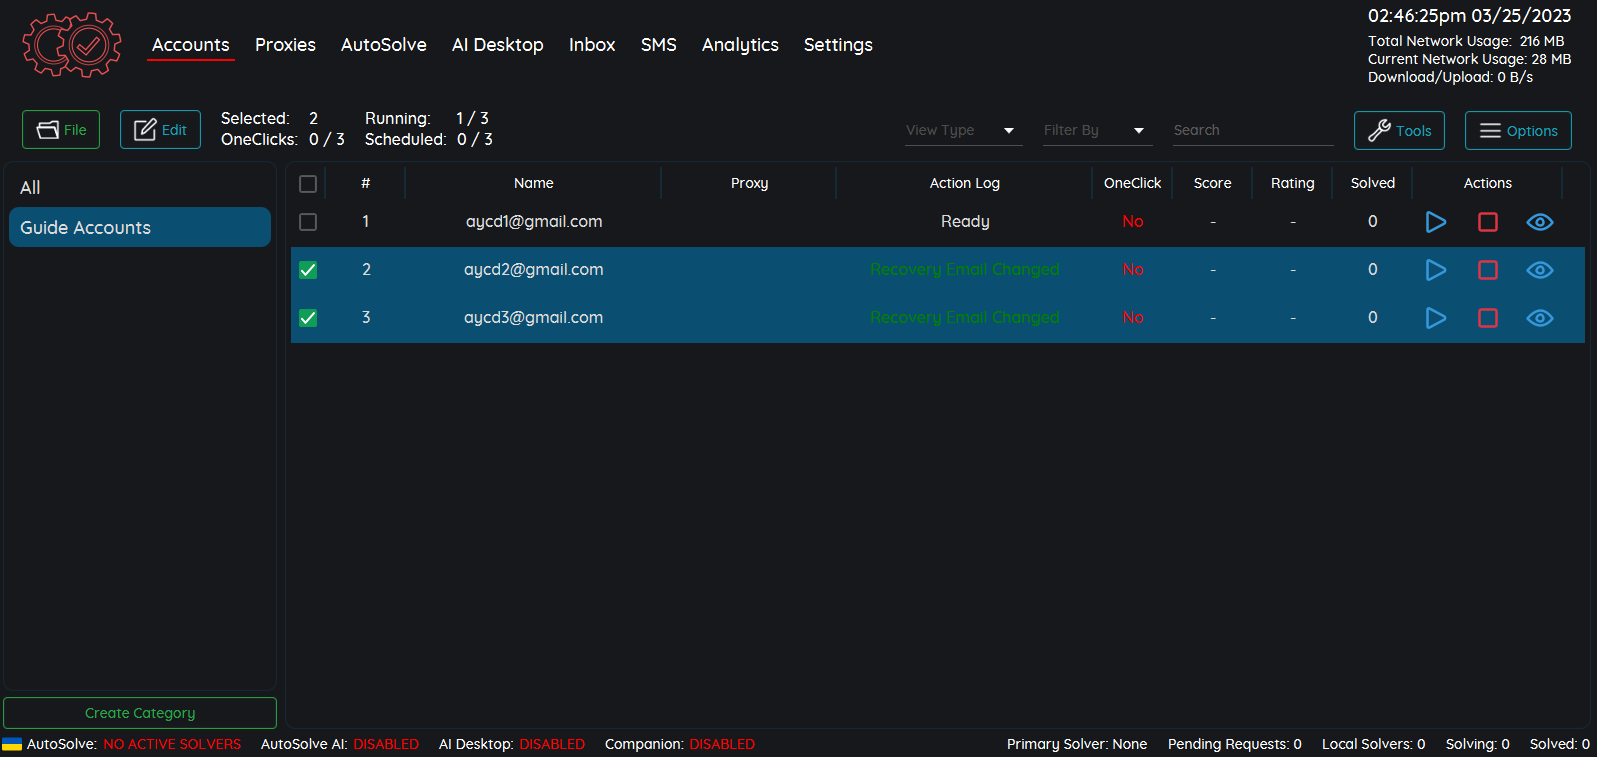The height and width of the screenshot is (757, 1597).
Task: Check the box for aycd1@gmail.com
Action: click(x=308, y=222)
